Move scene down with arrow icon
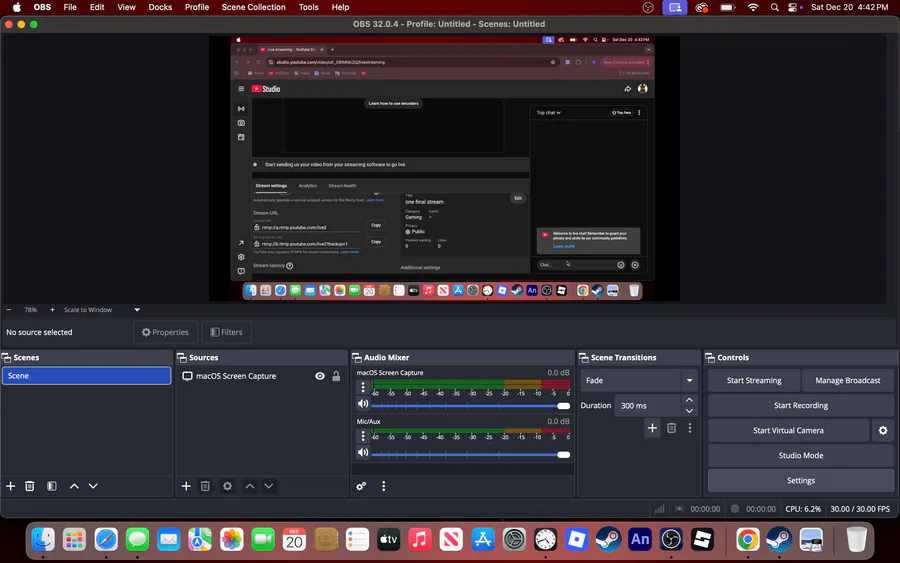Image resolution: width=900 pixels, height=563 pixels. [93, 486]
